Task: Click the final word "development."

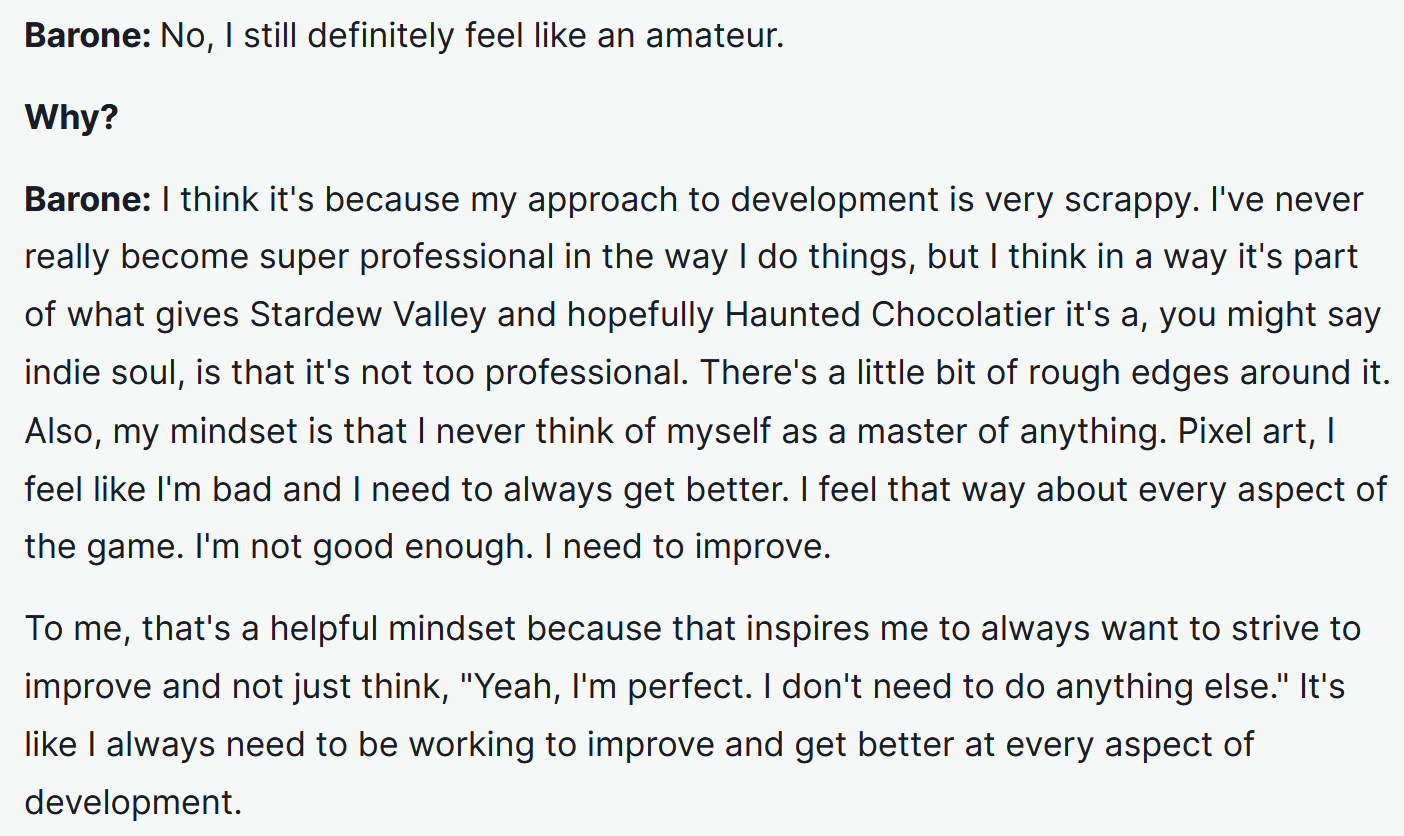Action: tap(133, 803)
